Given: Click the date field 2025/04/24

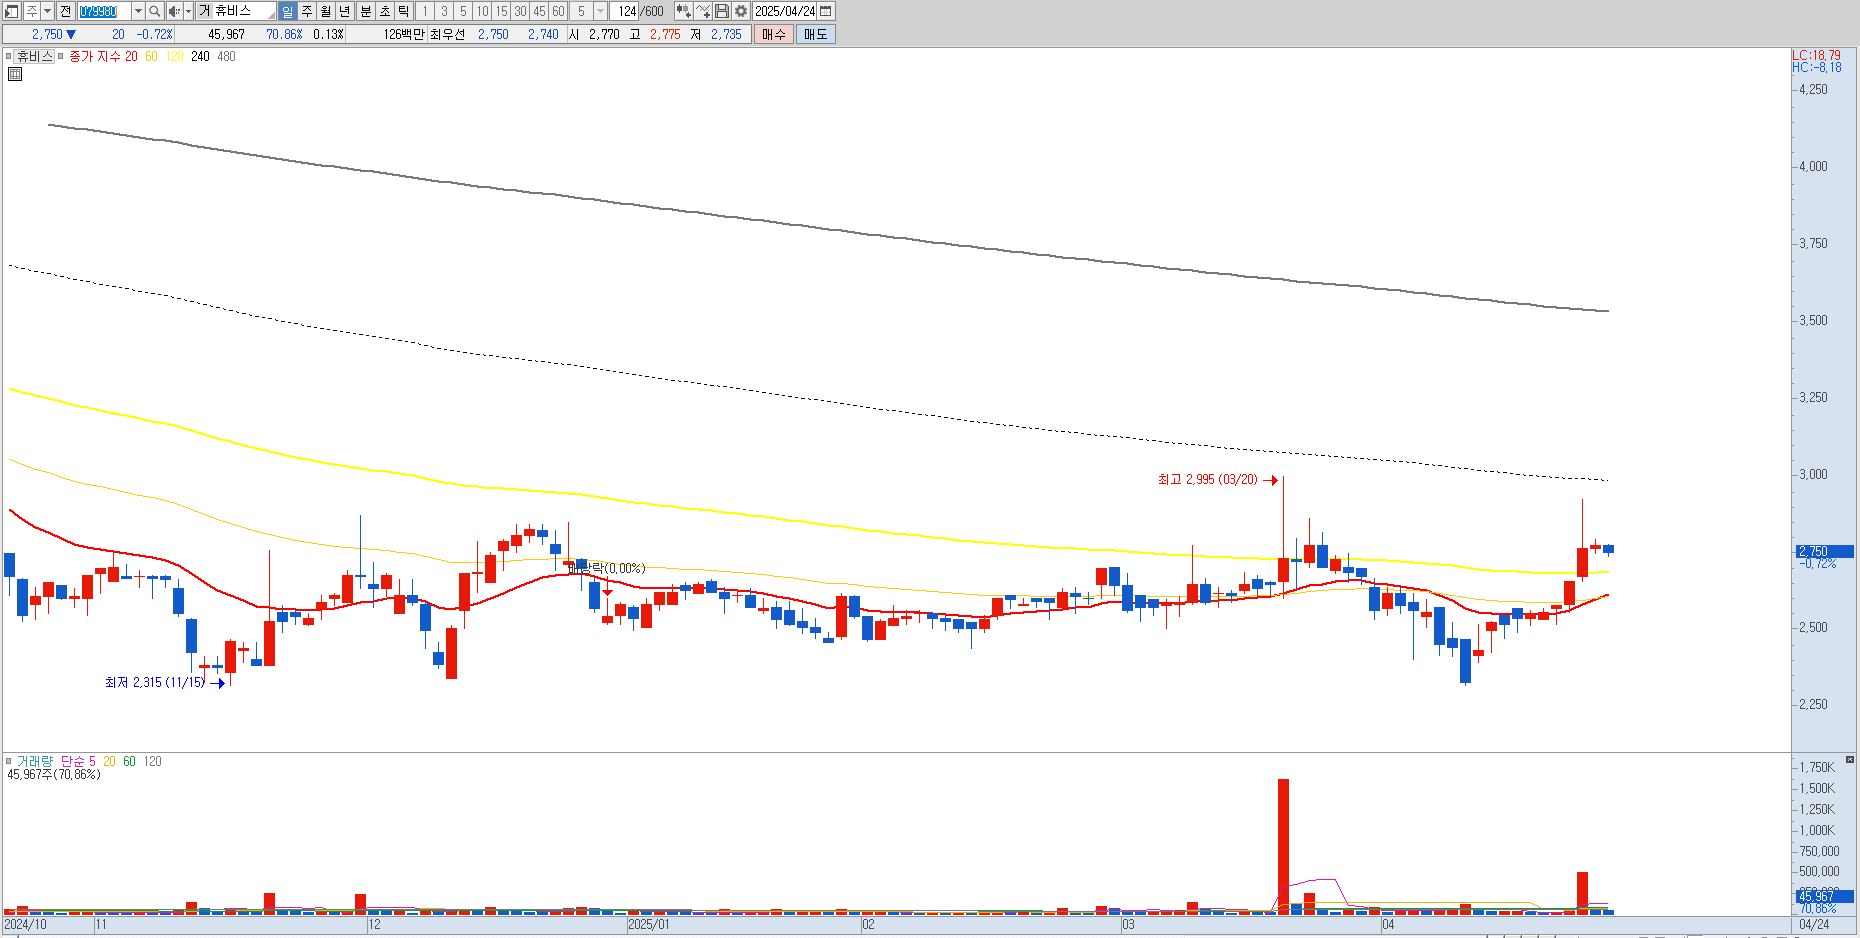Looking at the screenshot, I should point(785,11).
